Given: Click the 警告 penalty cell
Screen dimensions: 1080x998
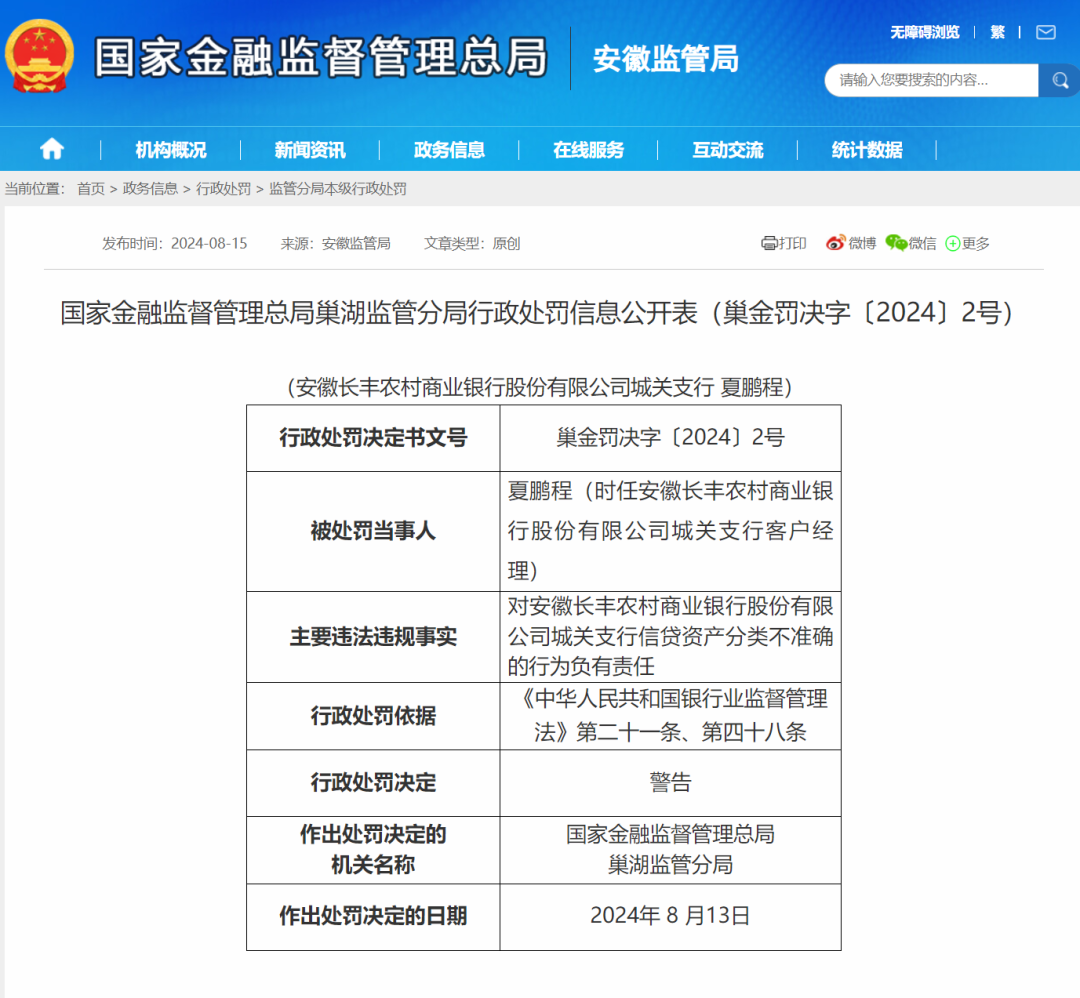Looking at the screenshot, I should point(670,783).
